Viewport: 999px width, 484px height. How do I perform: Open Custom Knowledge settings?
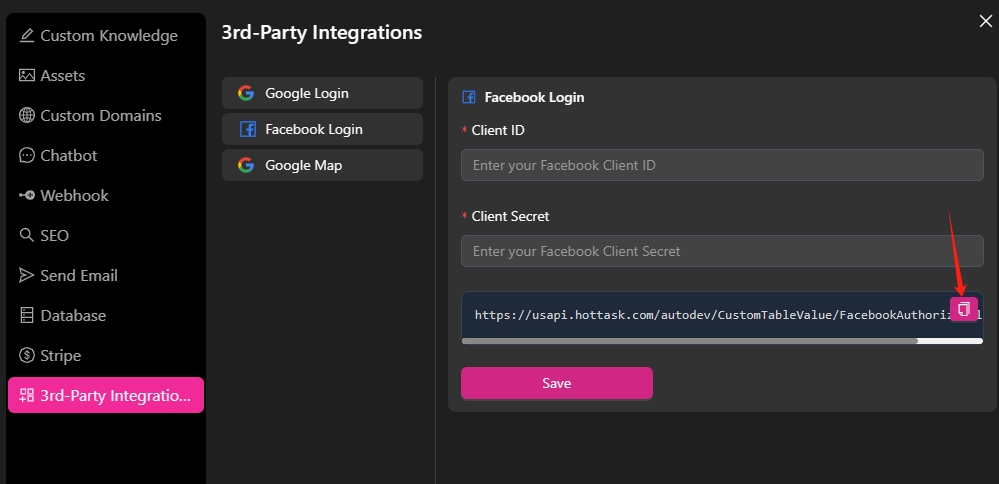click(106, 36)
